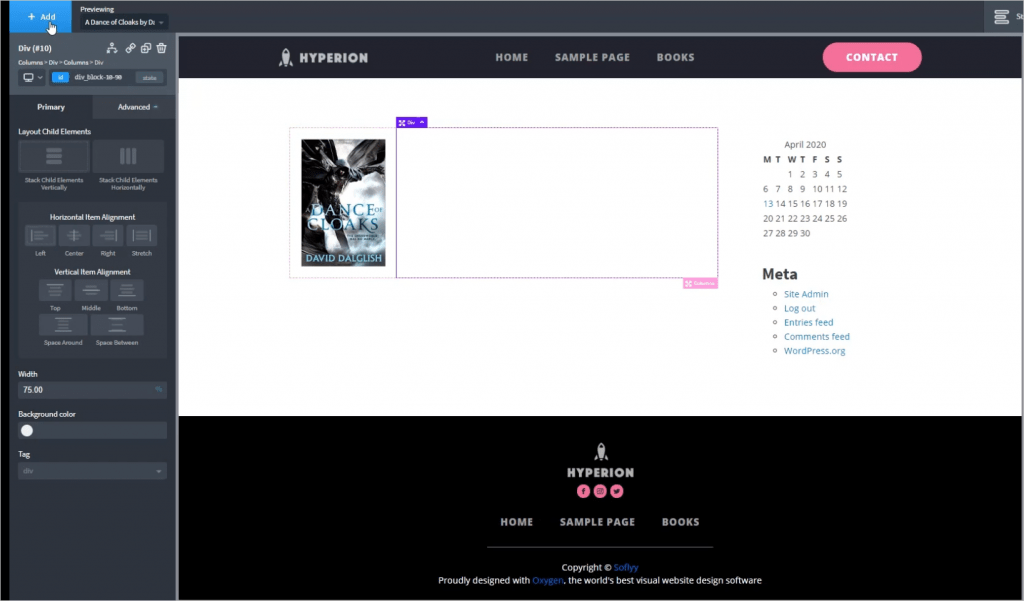Open the Background color swatch picker
The width and height of the screenshot is (1024, 601).
[26, 430]
